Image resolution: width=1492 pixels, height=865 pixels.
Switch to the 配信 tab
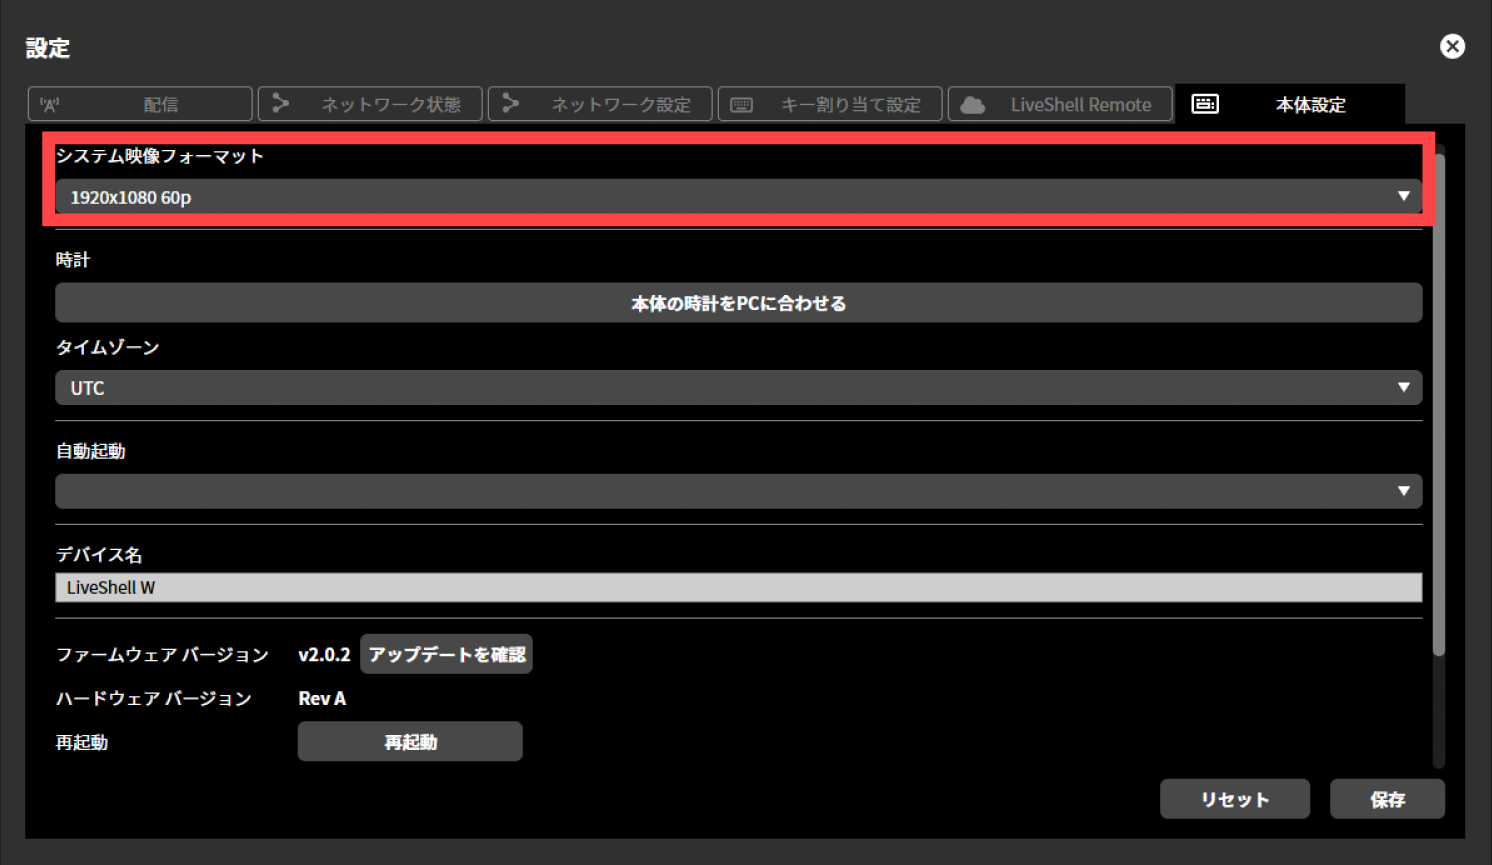(139, 103)
